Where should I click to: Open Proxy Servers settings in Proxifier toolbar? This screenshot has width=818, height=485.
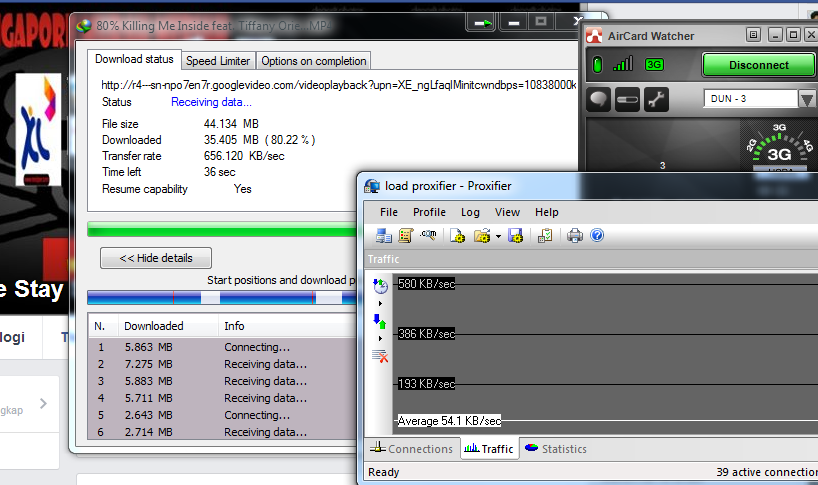tap(383, 236)
